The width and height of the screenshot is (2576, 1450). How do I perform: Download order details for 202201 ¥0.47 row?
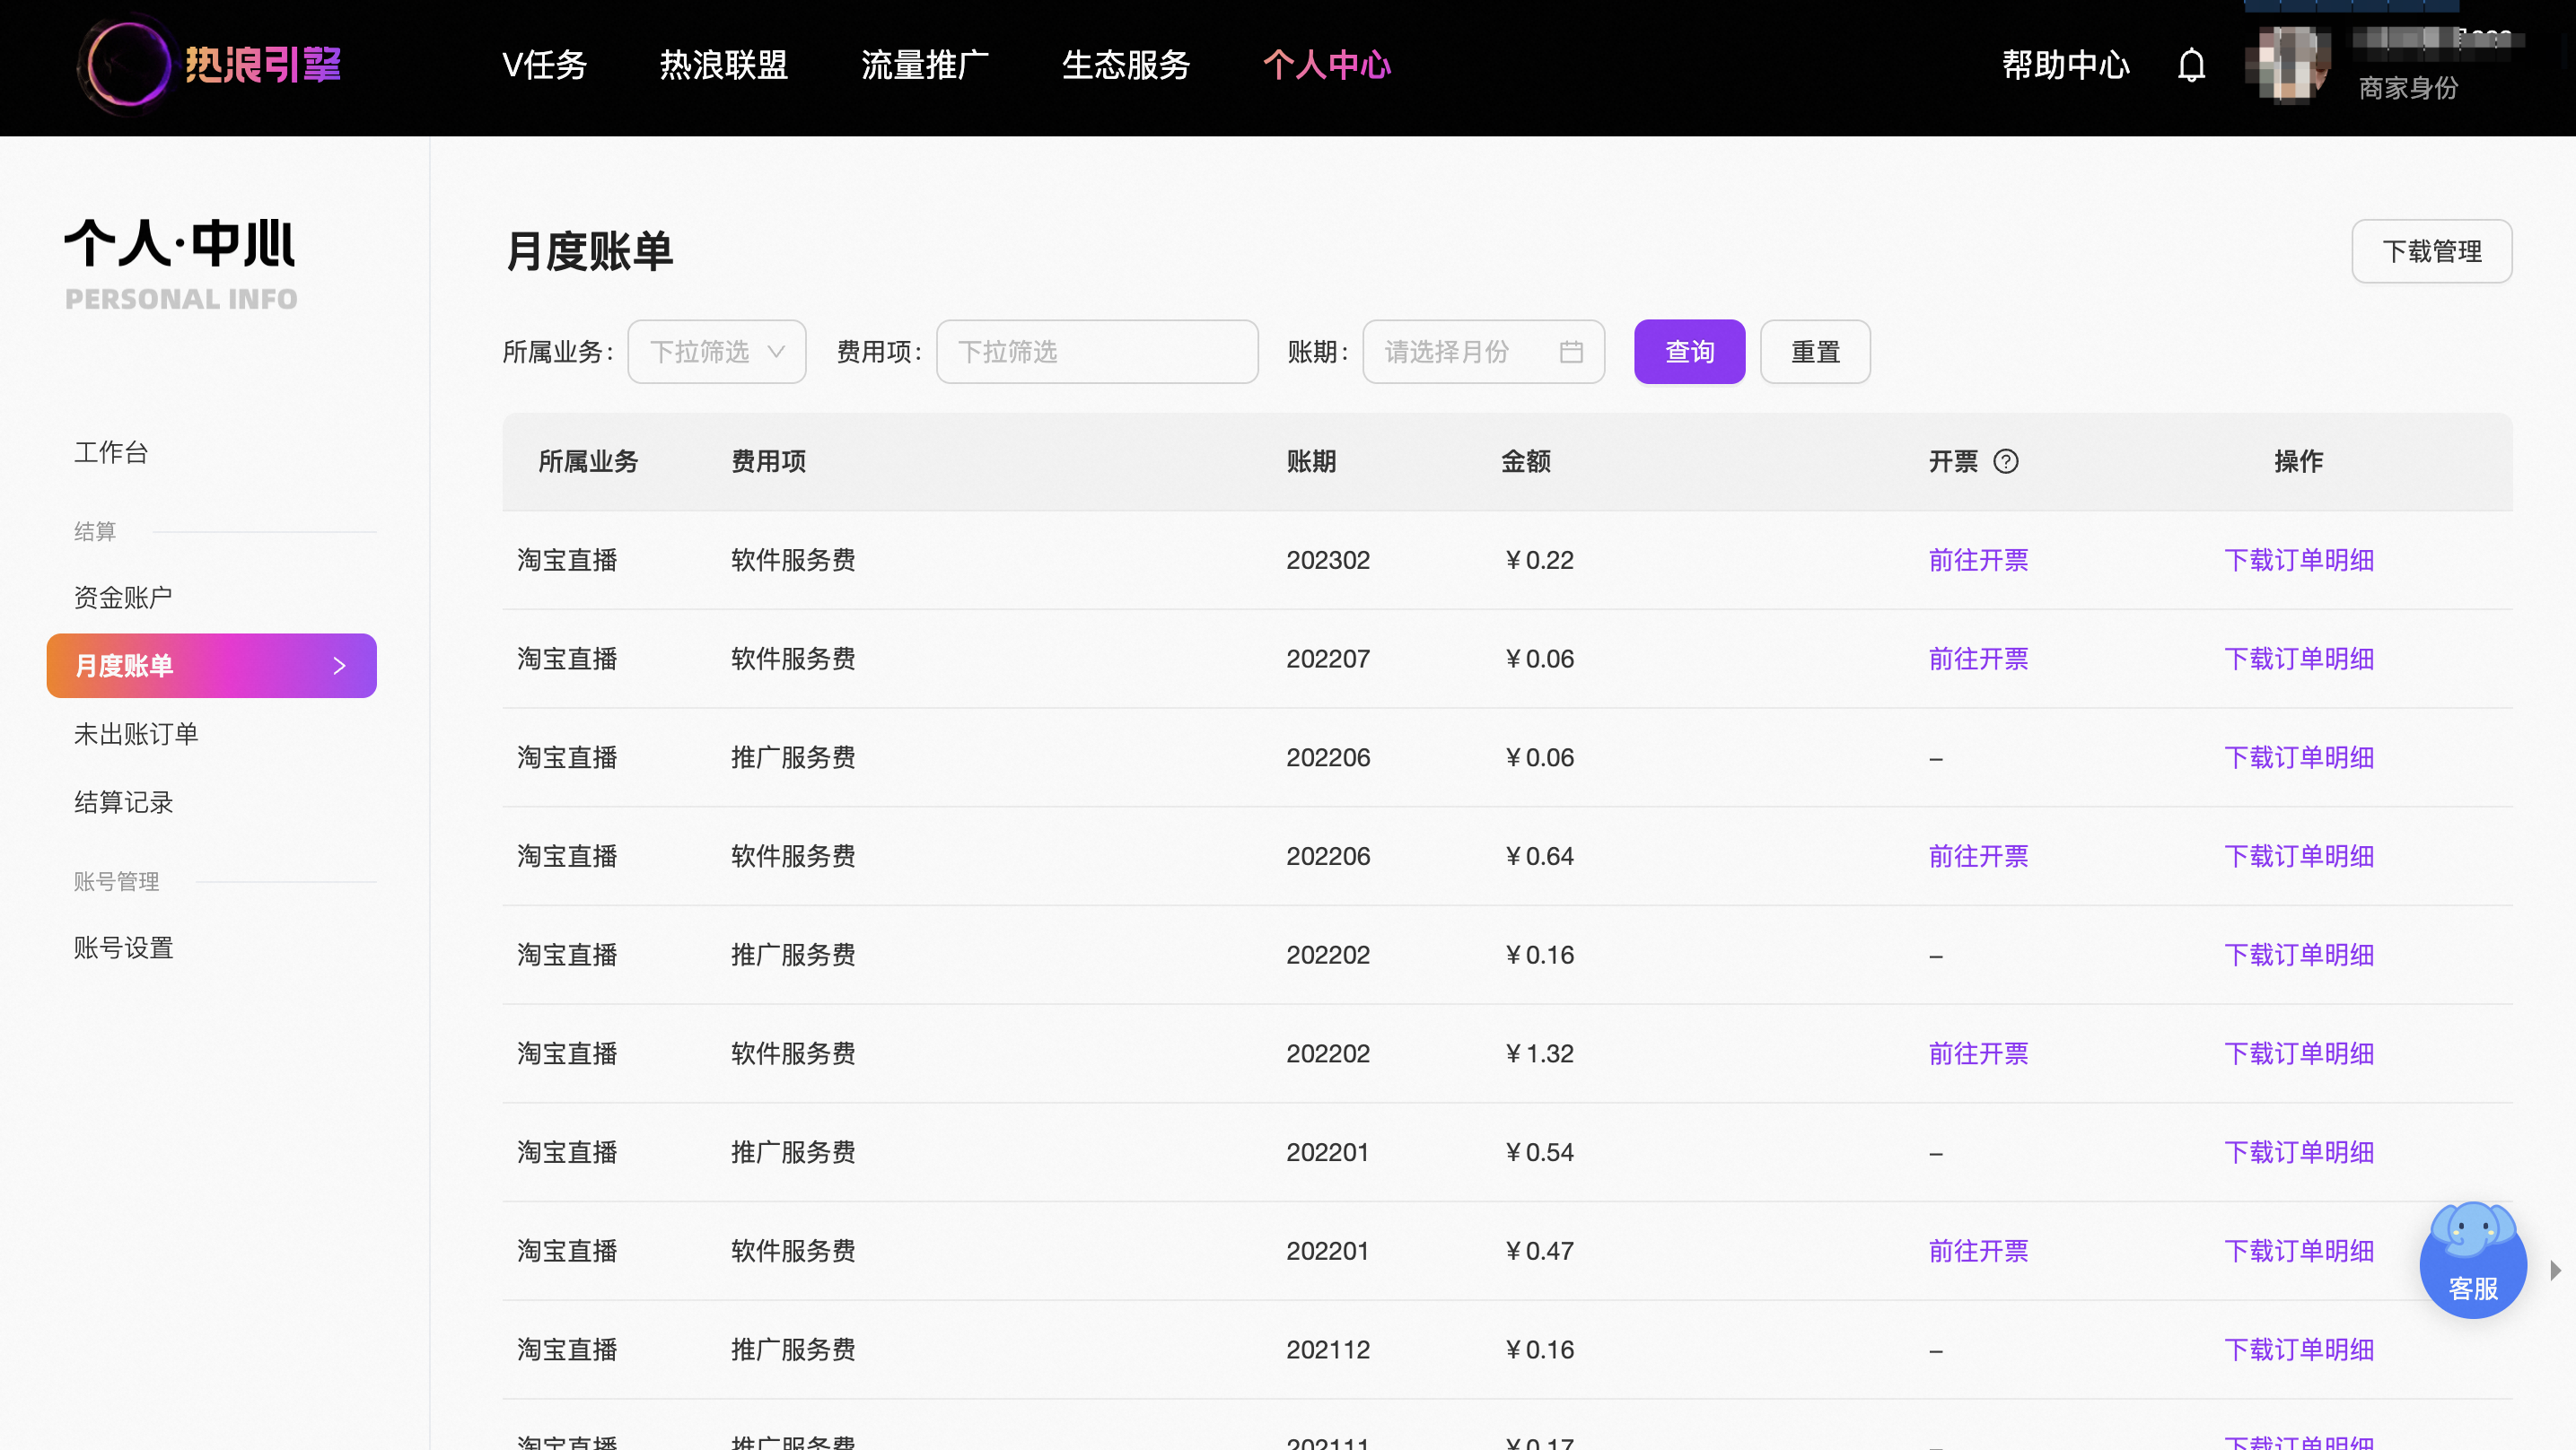click(x=2299, y=1251)
